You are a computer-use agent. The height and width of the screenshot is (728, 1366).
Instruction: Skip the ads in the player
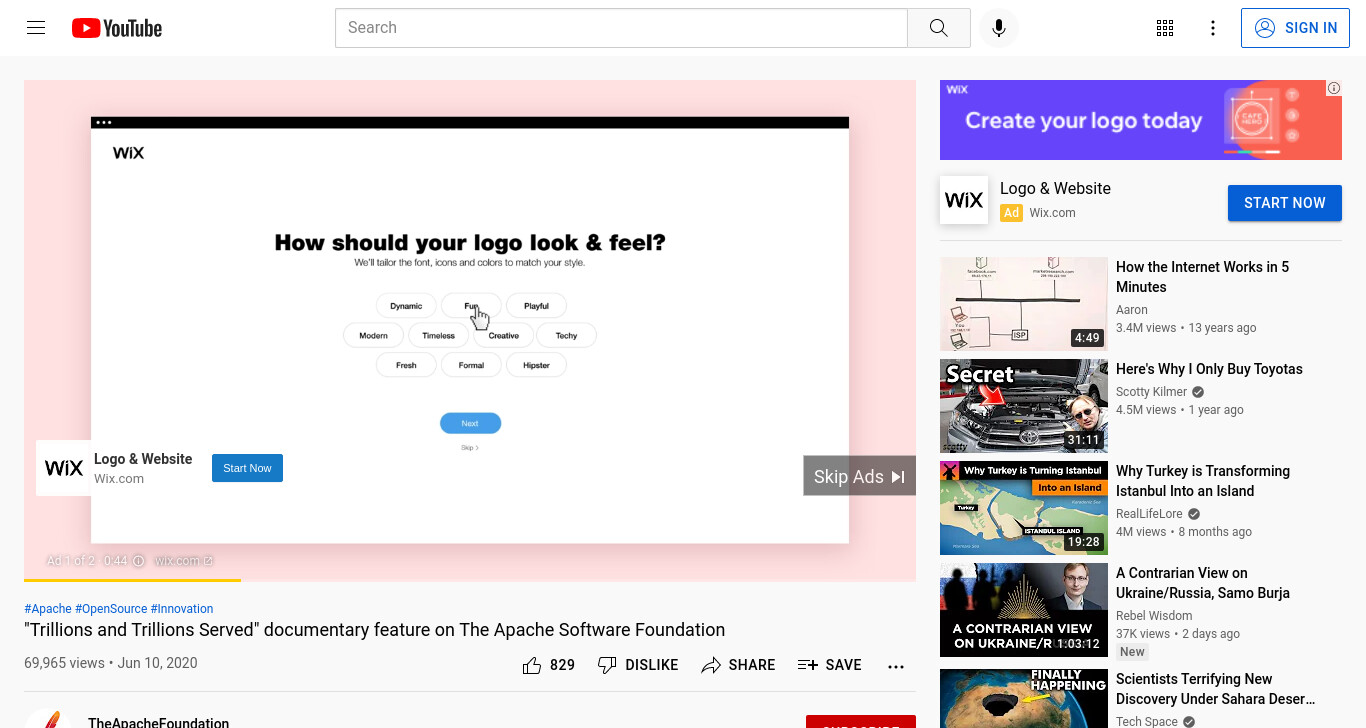click(859, 476)
